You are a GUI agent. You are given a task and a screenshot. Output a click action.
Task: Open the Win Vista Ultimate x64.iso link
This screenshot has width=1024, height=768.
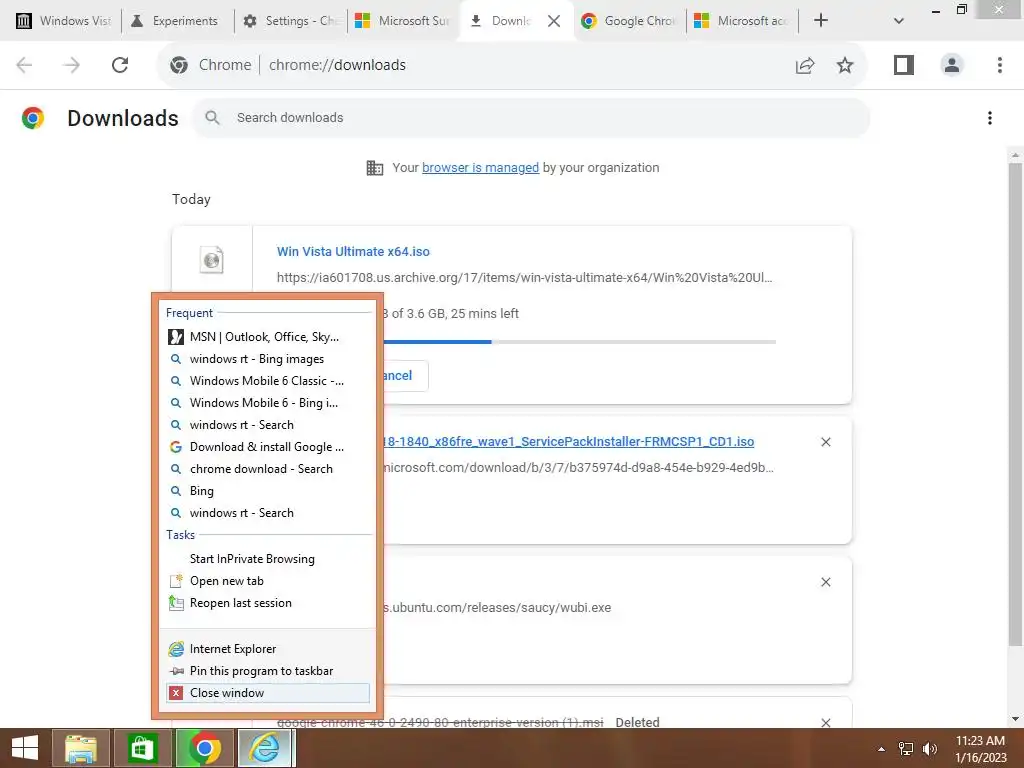click(x=353, y=251)
